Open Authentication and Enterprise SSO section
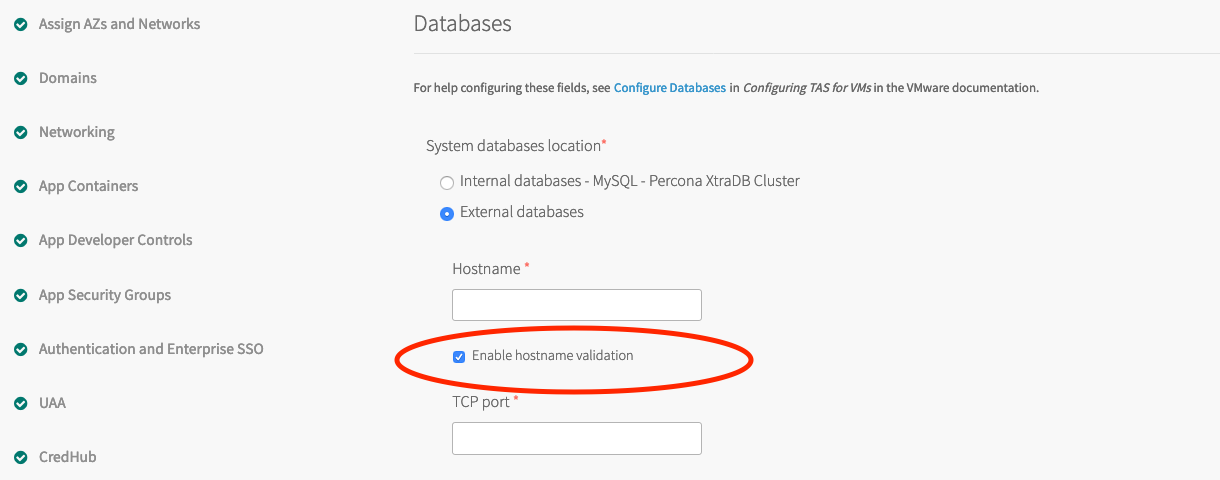1220x480 pixels. point(151,349)
